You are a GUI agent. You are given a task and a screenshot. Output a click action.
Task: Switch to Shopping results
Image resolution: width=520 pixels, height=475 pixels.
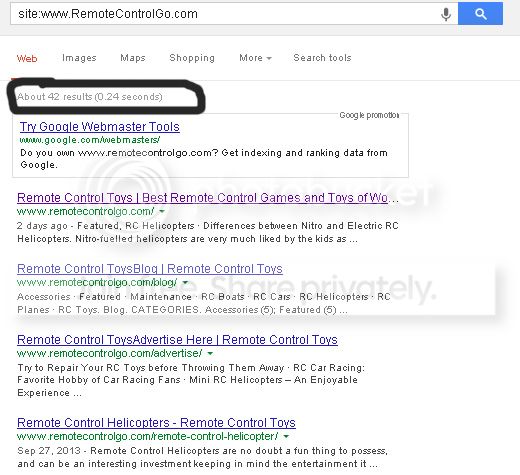coord(192,58)
